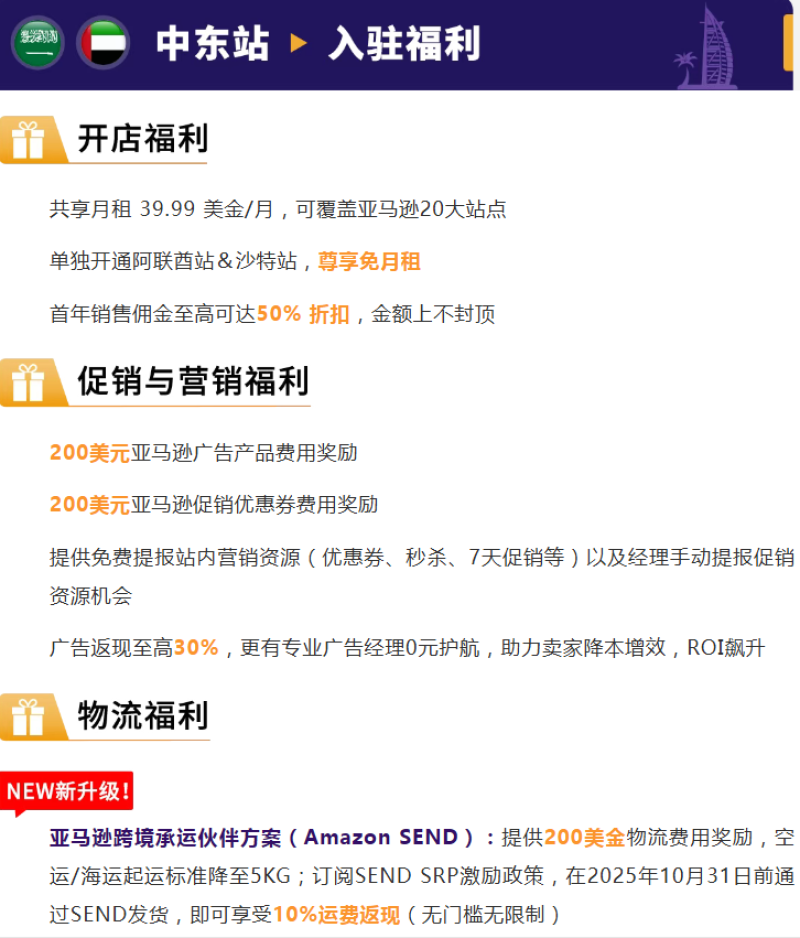Select the 入驻福利 header title
This screenshot has width=800, height=938.
tap(404, 43)
